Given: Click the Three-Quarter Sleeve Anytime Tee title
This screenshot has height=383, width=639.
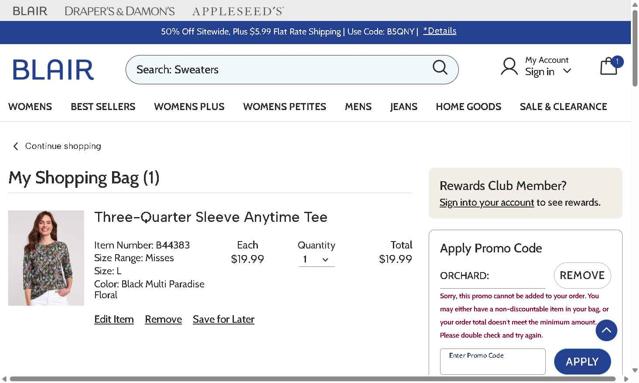Looking at the screenshot, I should 211,217.
